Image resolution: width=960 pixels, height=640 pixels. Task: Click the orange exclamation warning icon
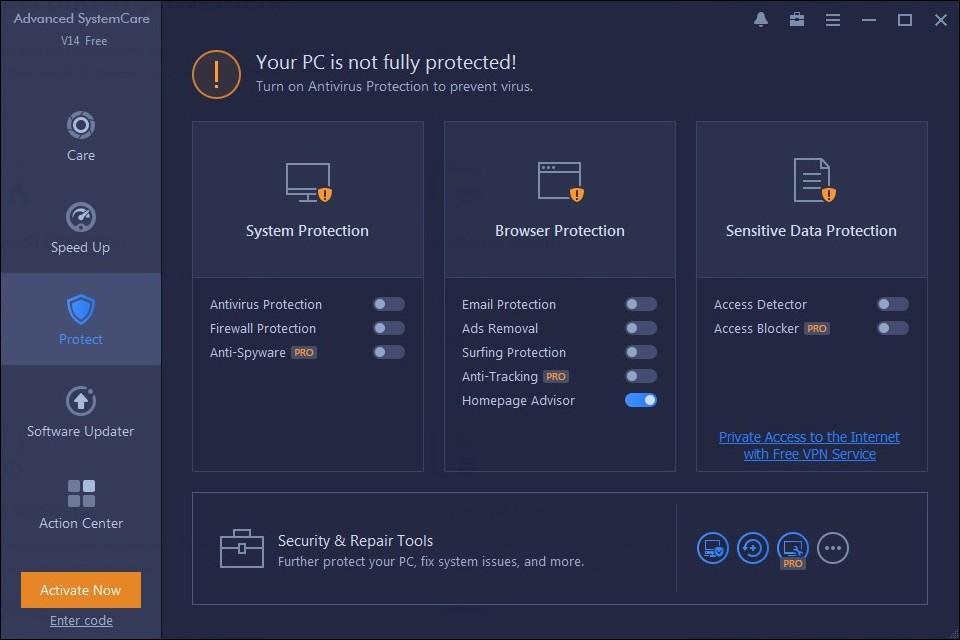click(216, 75)
